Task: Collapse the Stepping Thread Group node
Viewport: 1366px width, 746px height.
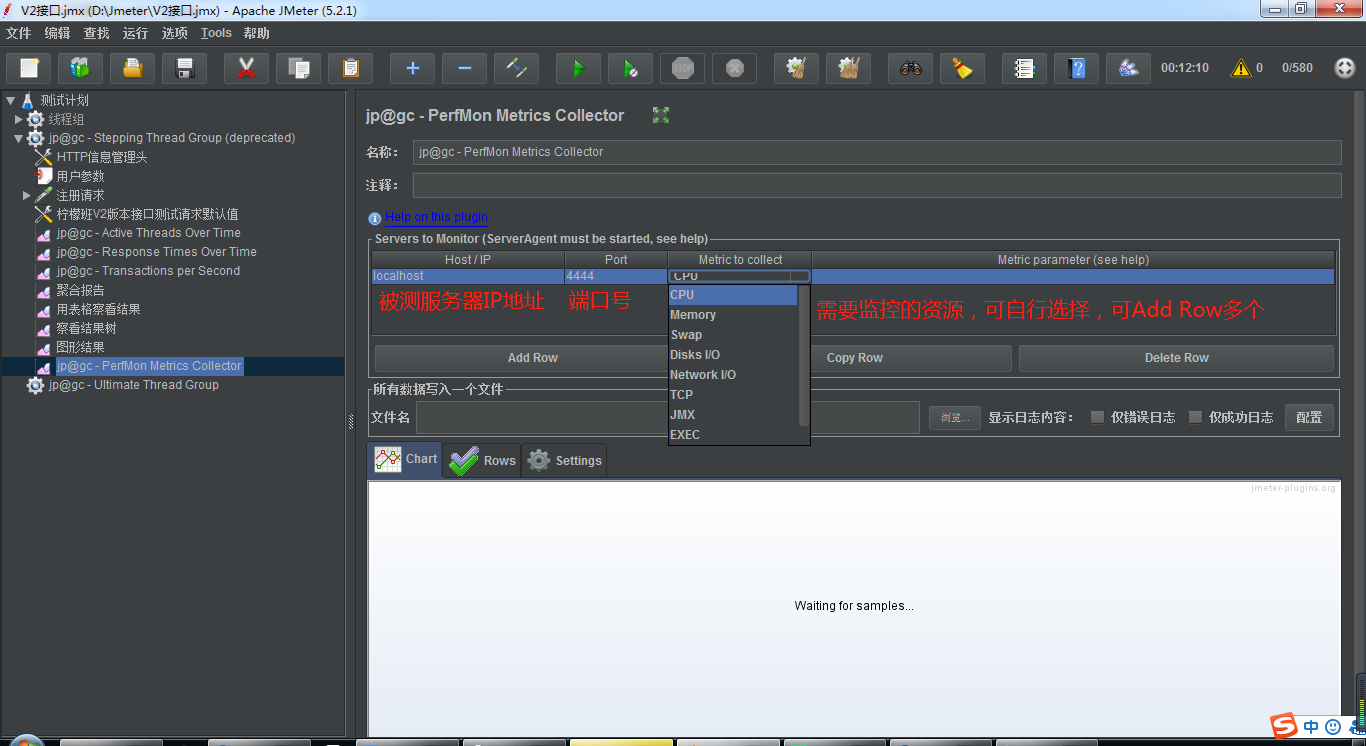Action: [x=18, y=138]
